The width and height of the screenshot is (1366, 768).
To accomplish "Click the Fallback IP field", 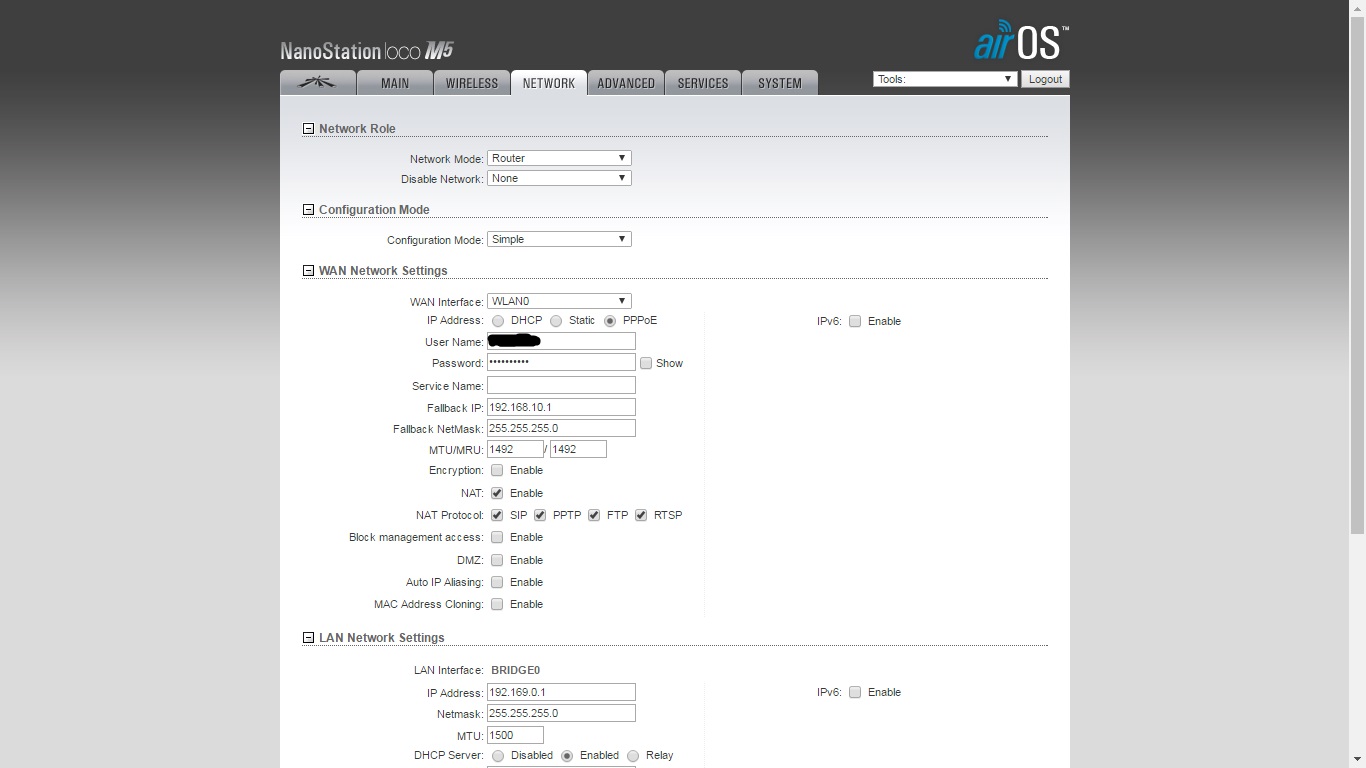I will [x=561, y=407].
